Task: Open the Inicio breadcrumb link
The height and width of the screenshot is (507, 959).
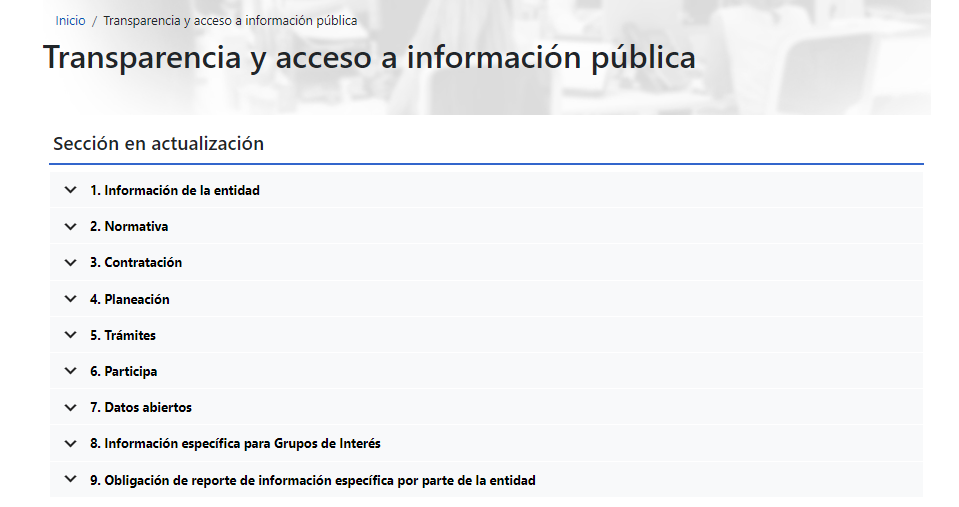Action: (70, 21)
